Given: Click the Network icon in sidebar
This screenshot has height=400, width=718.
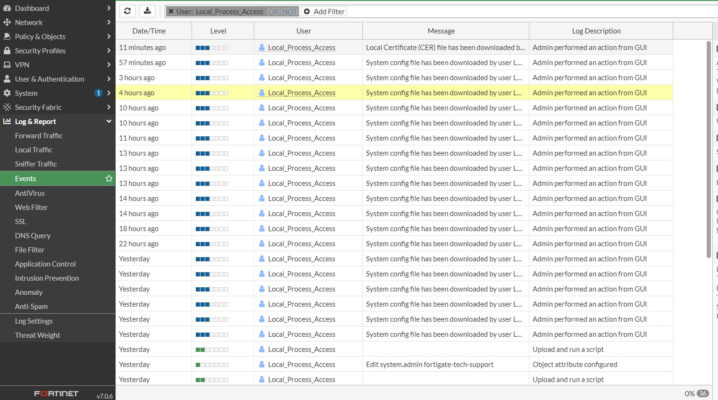Looking at the screenshot, I should click(x=7, y=22).
